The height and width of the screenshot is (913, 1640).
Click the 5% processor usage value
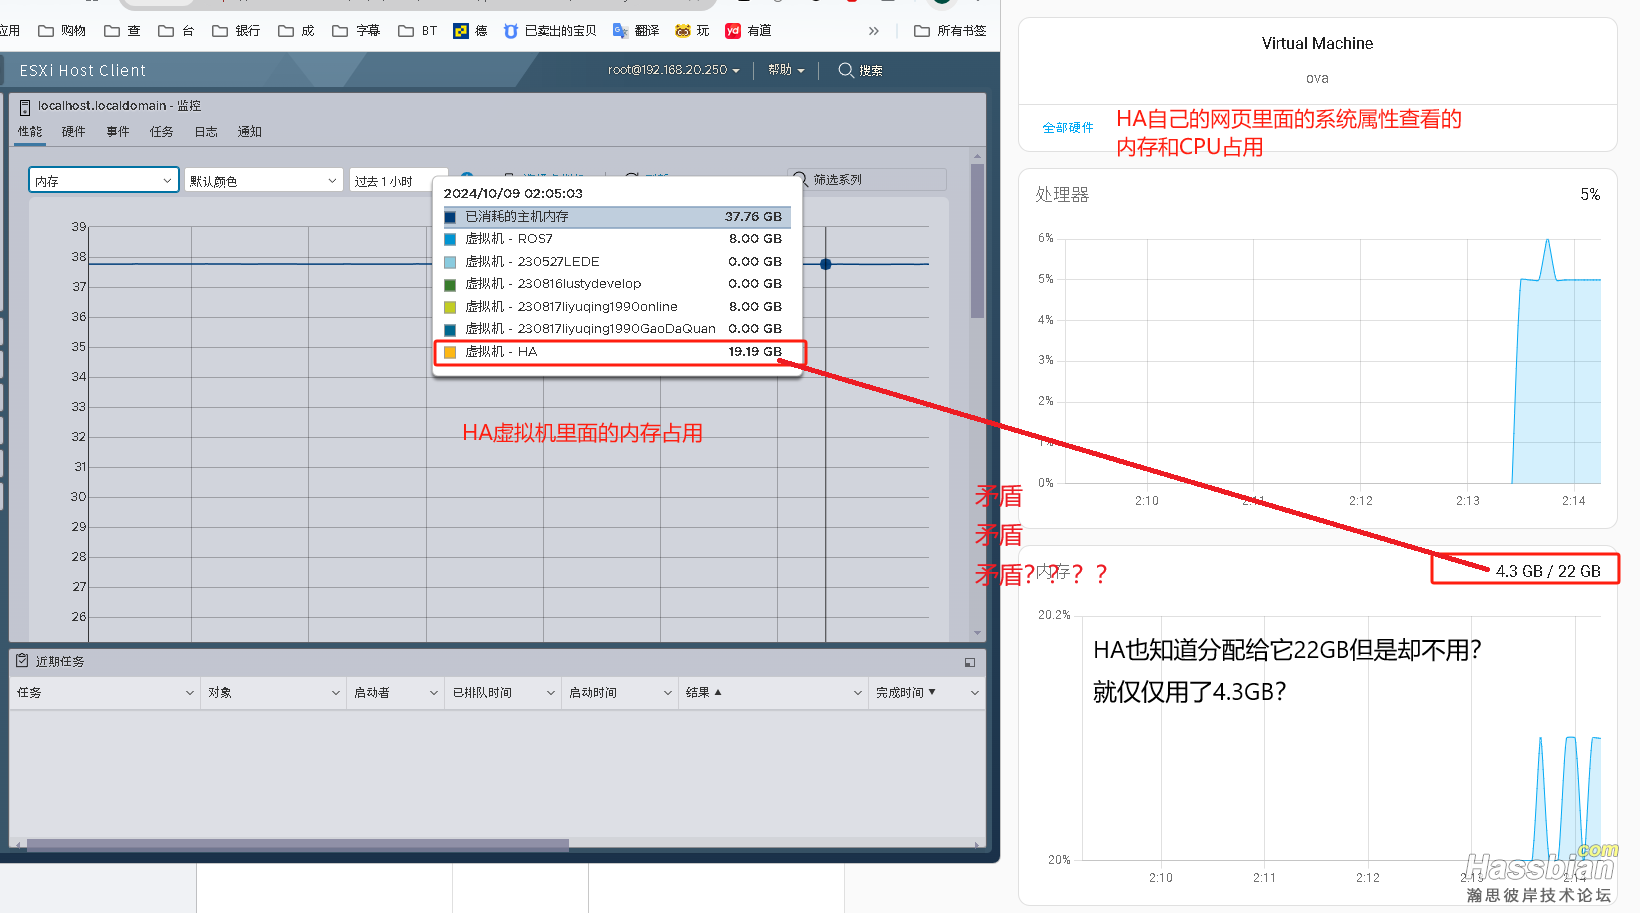(x=1590, y=195)
